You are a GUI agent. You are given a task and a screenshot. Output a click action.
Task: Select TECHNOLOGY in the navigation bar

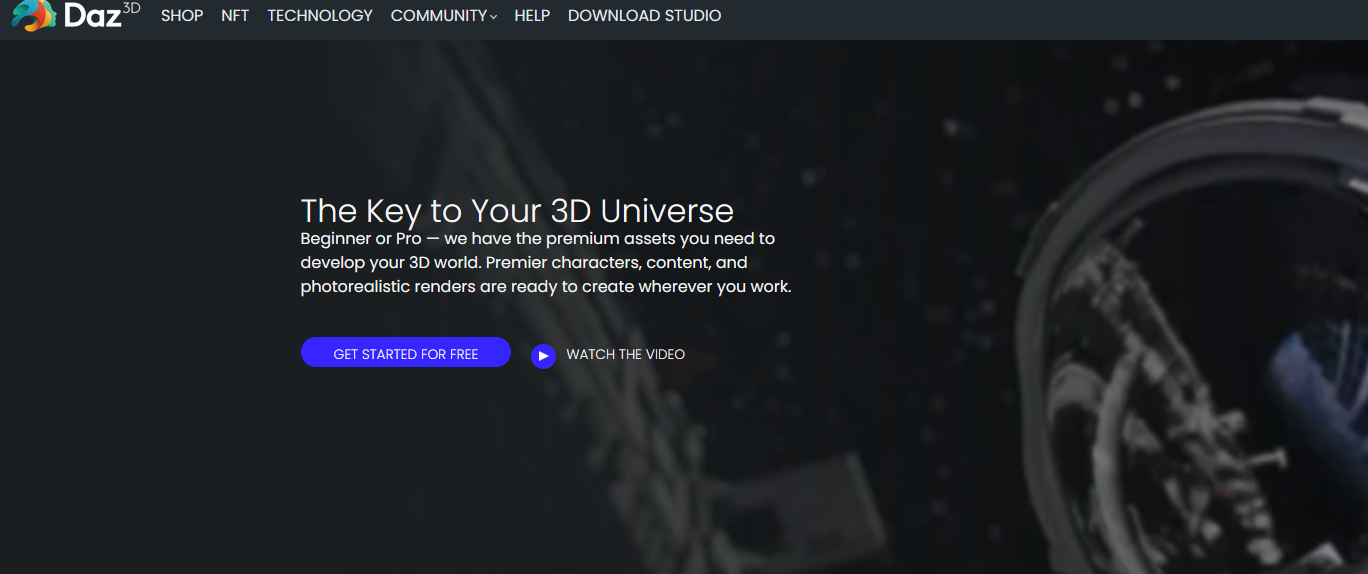coord(320,16)
